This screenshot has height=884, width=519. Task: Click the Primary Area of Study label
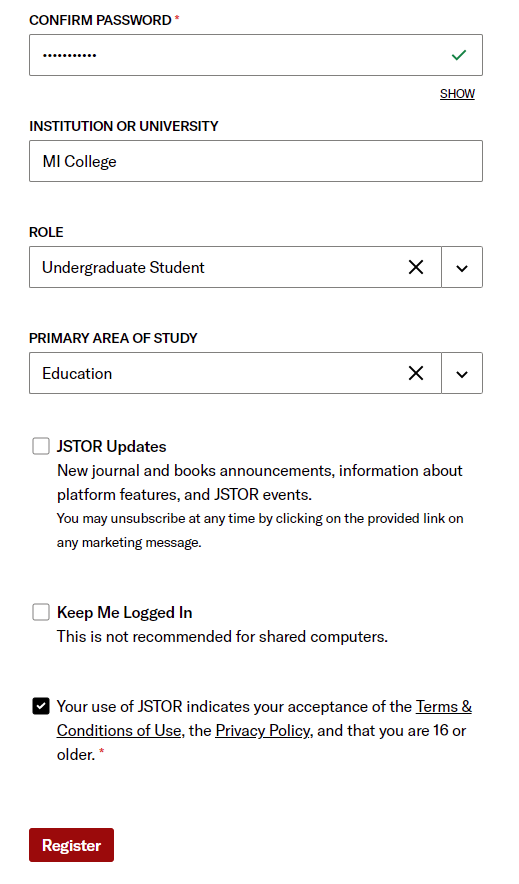(113, 338)
